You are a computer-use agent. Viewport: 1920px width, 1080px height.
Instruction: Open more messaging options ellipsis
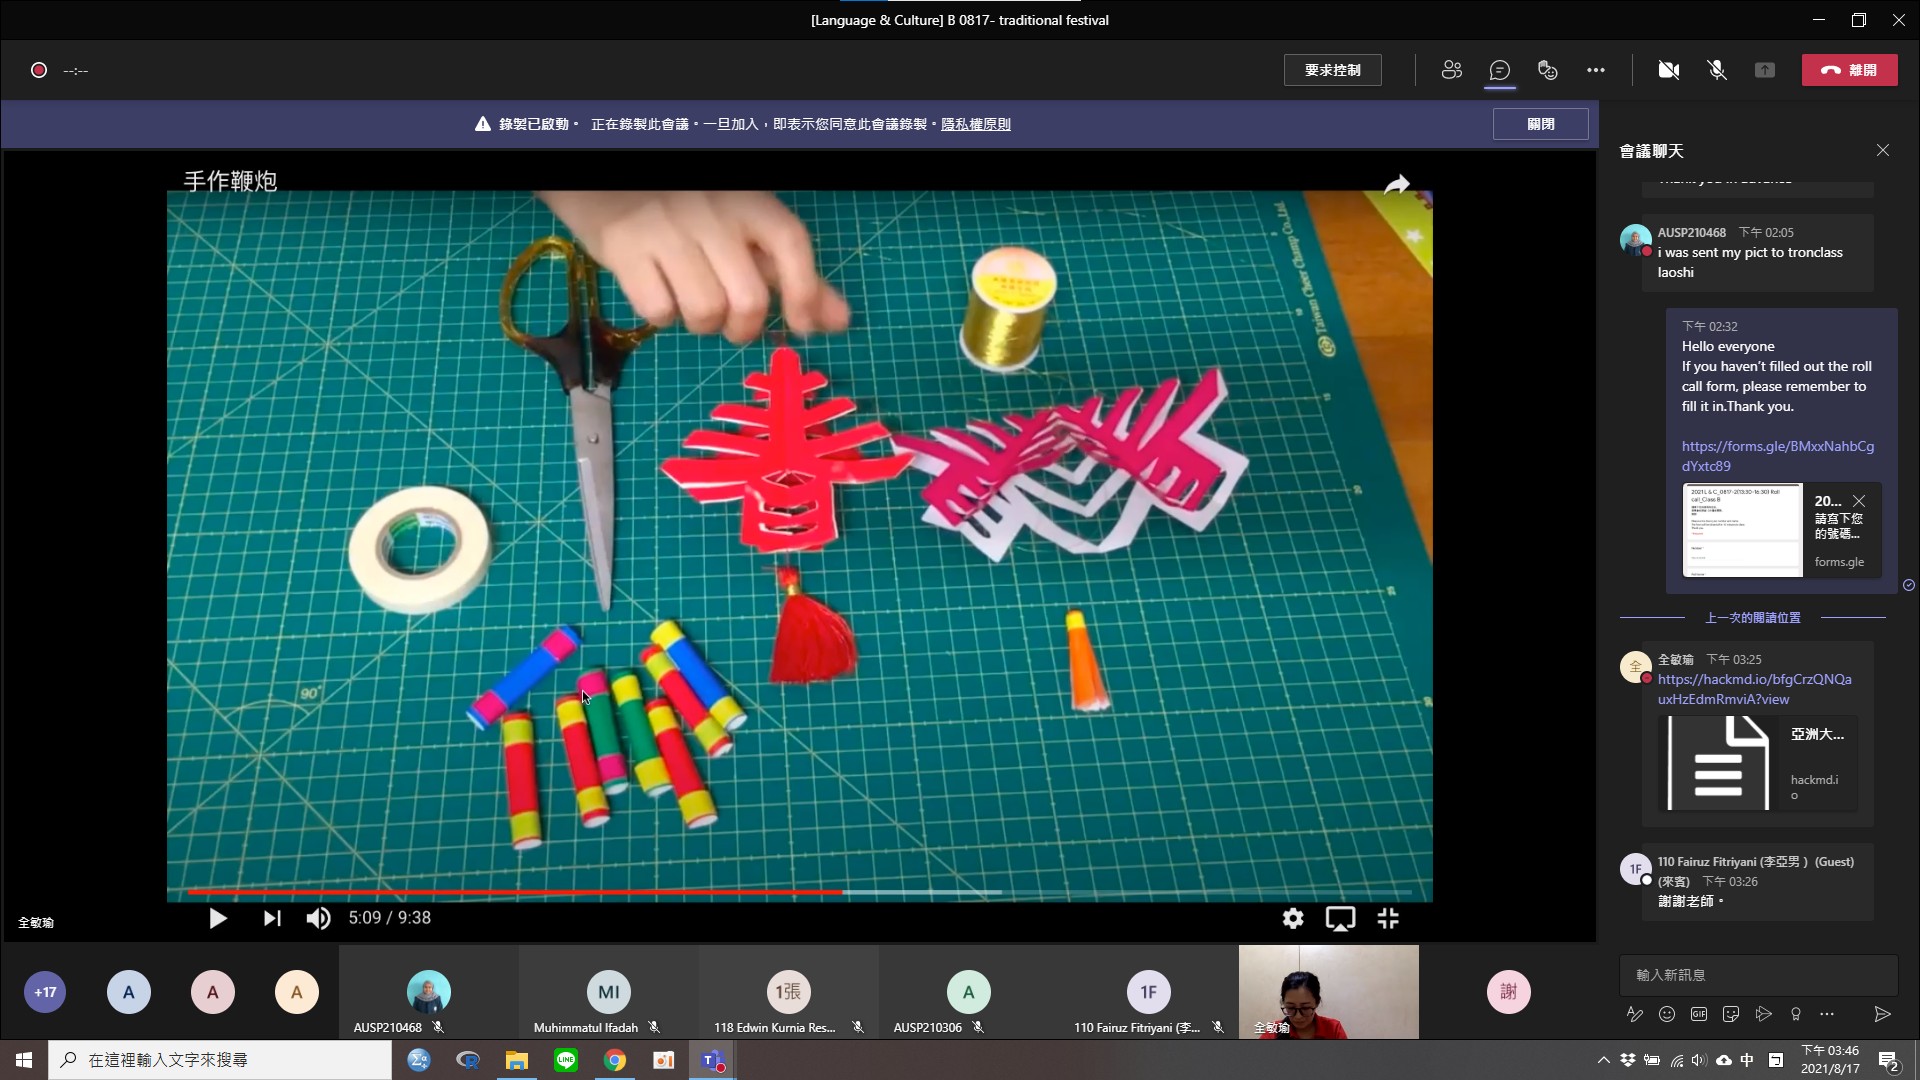point(1827,1014)
